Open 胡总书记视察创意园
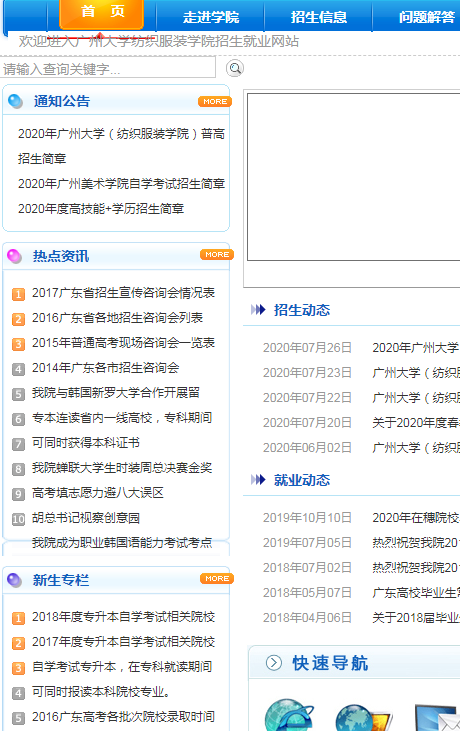 point(85,517)
